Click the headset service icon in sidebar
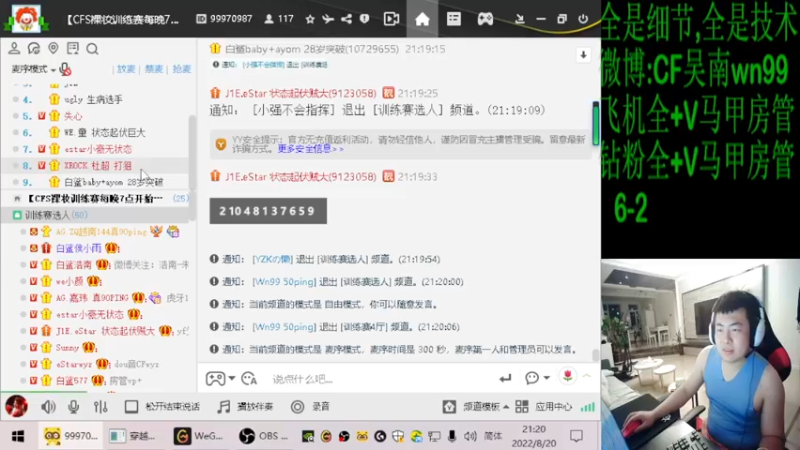 pyautogui.click(x=34, y=48)
